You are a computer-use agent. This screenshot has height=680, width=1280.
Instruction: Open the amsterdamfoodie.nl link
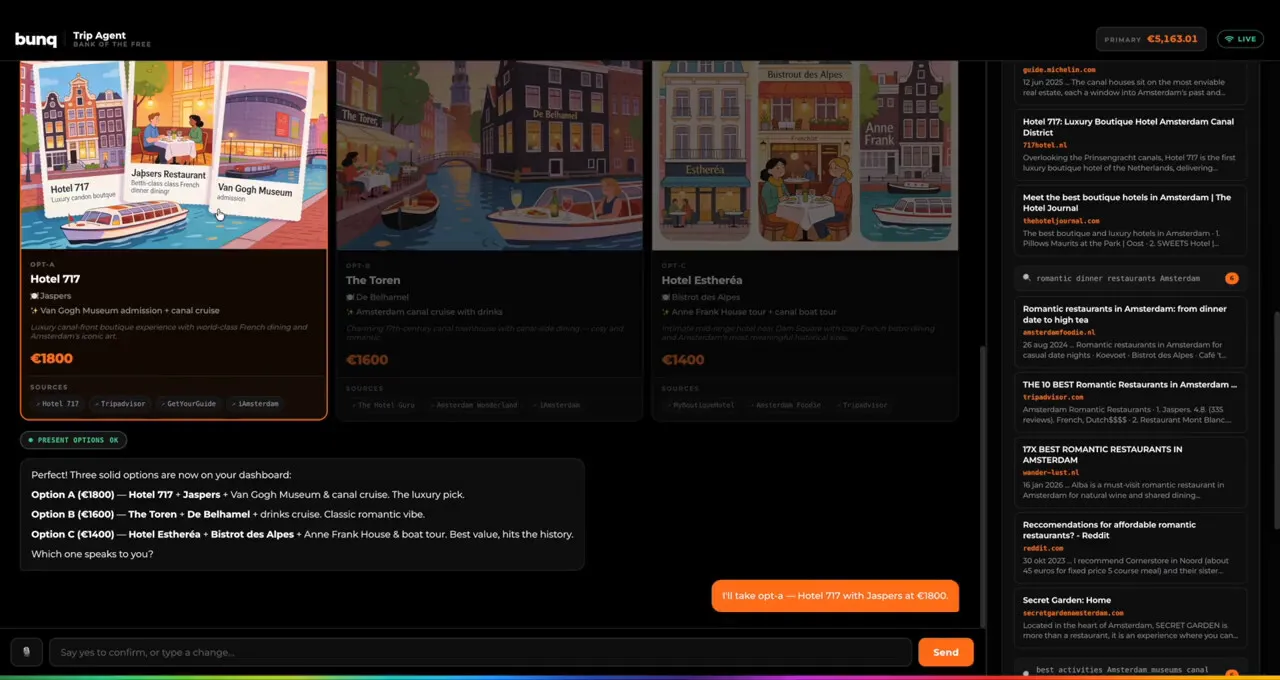pos(1059,332)
